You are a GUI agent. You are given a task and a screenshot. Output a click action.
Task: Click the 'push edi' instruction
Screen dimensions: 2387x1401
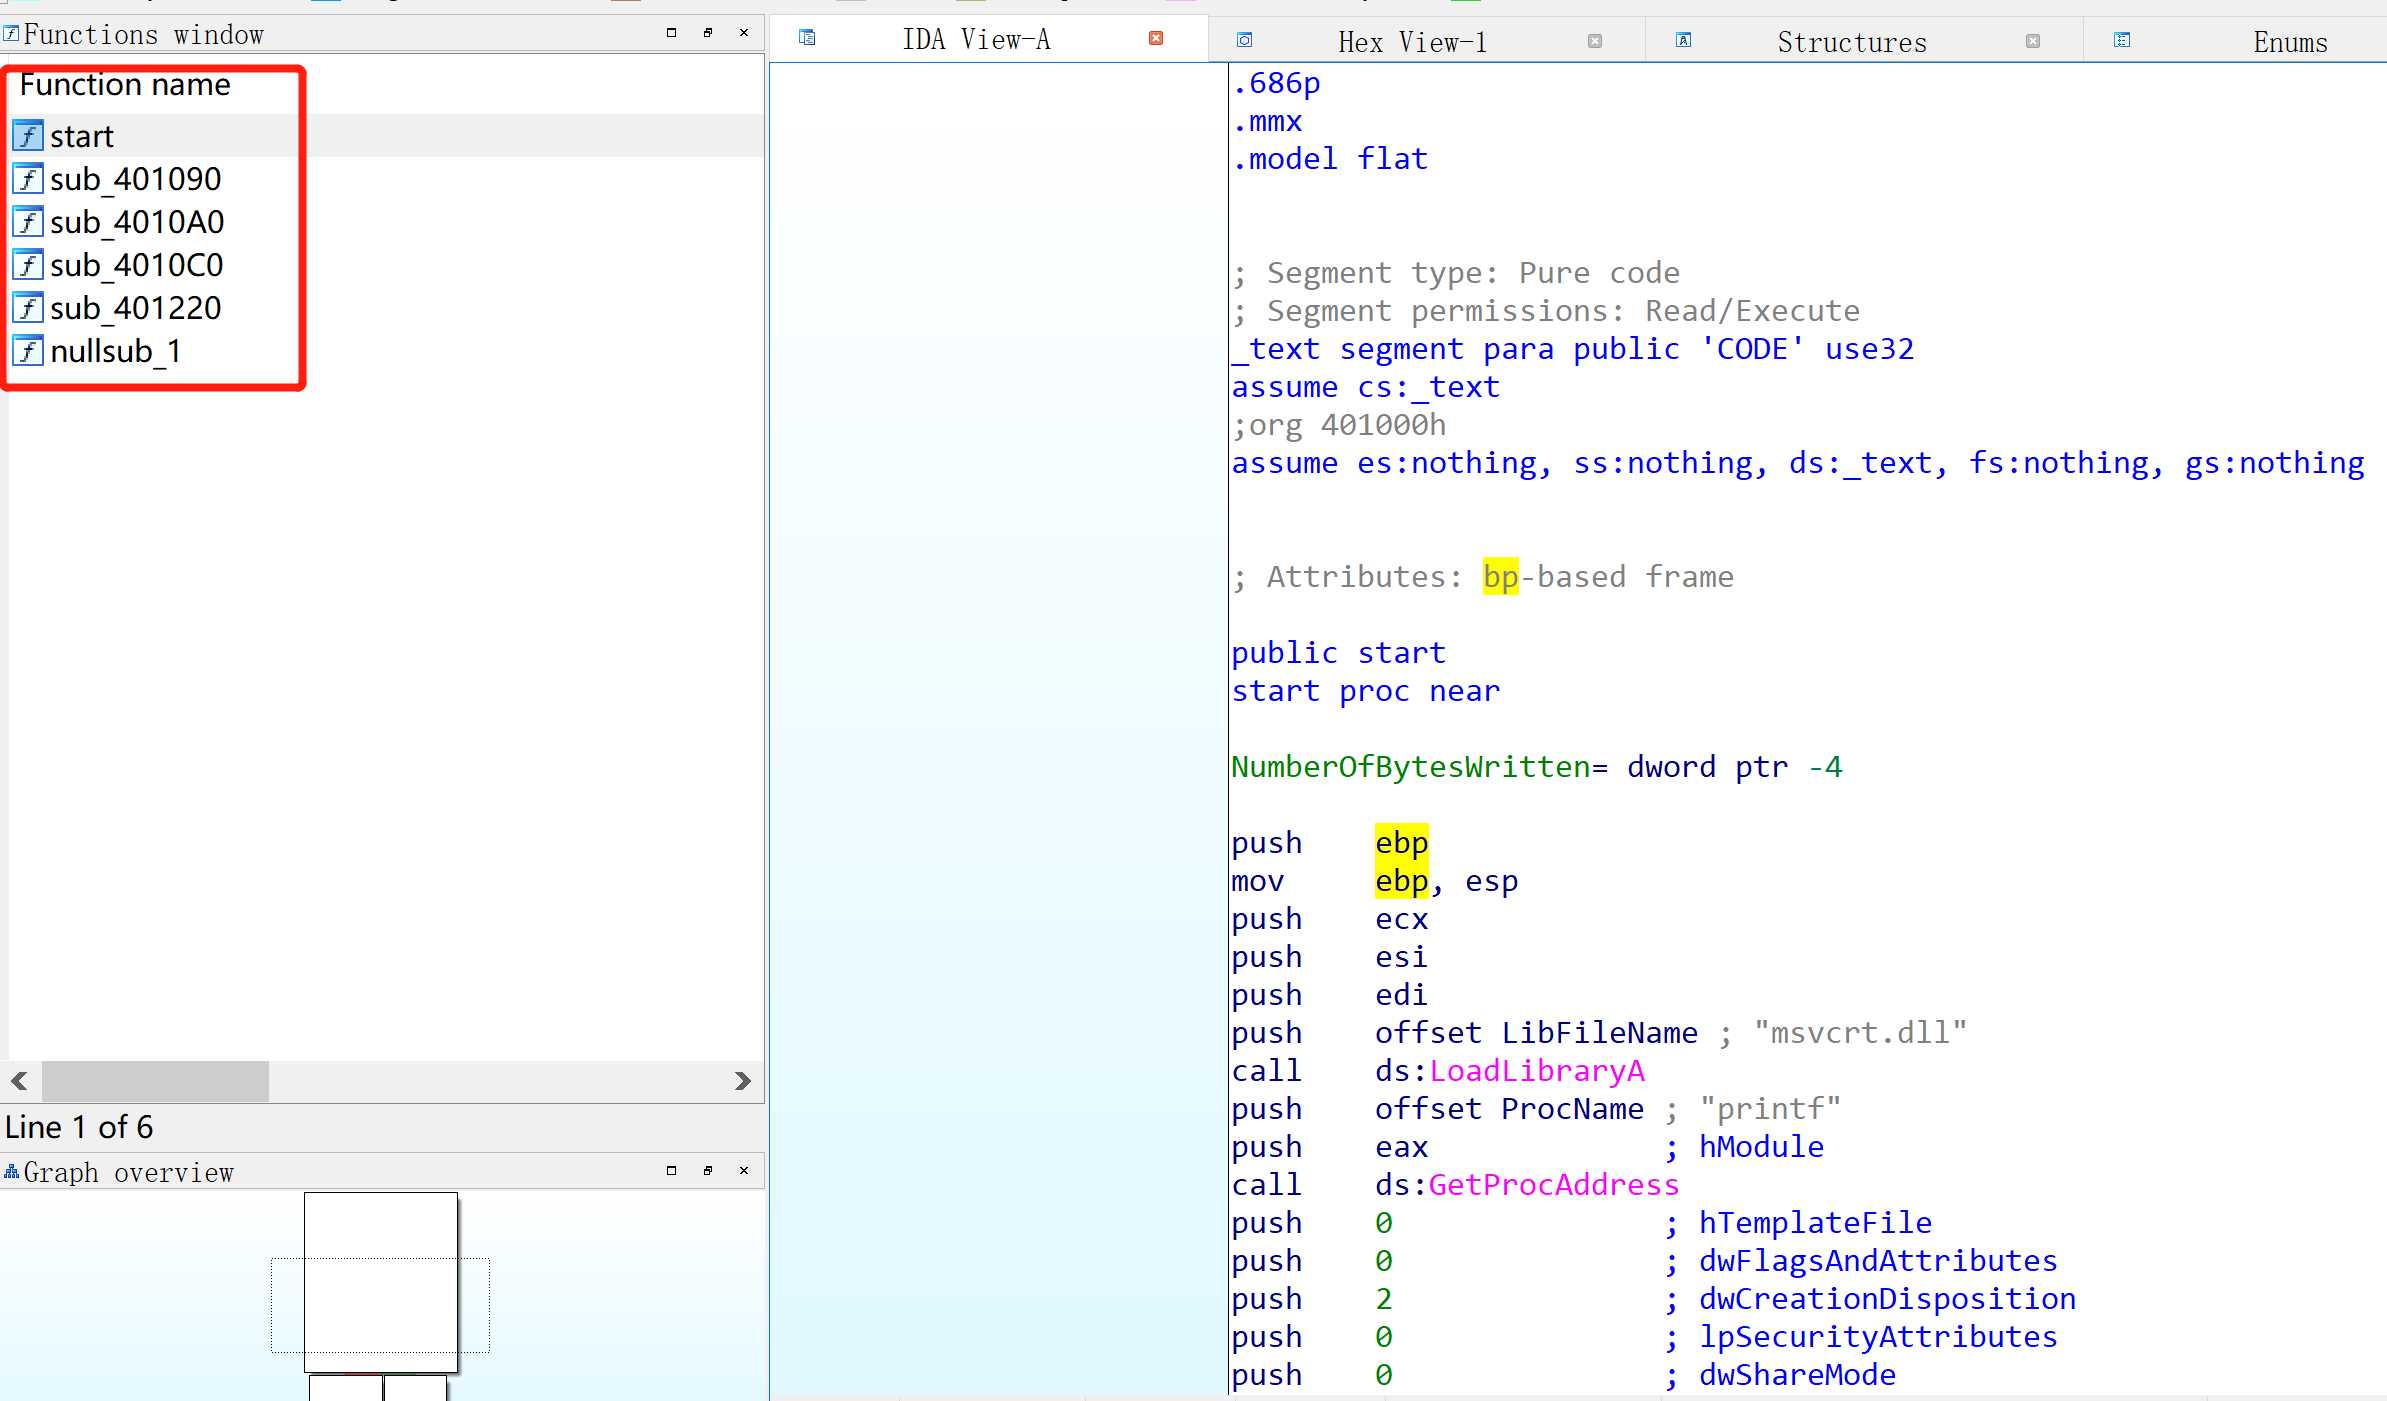point(1330,995)
